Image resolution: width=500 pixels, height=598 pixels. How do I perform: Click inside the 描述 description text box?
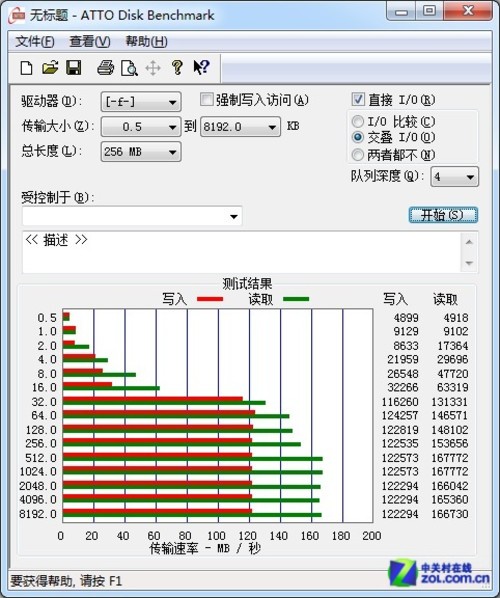pos(242,252)
